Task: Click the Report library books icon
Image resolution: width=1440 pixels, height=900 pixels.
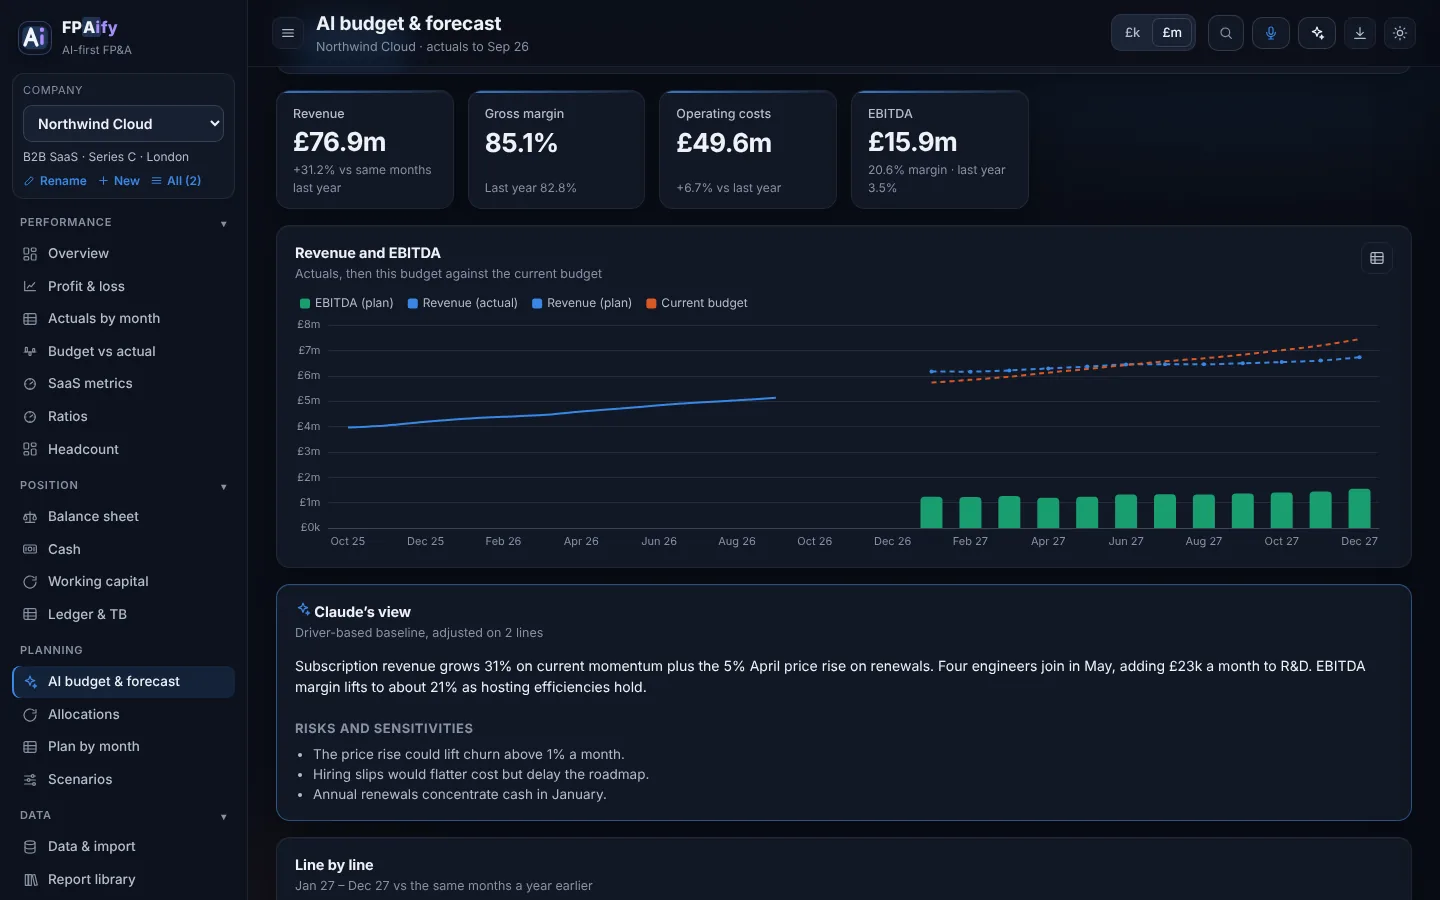Action: [30, 880]
